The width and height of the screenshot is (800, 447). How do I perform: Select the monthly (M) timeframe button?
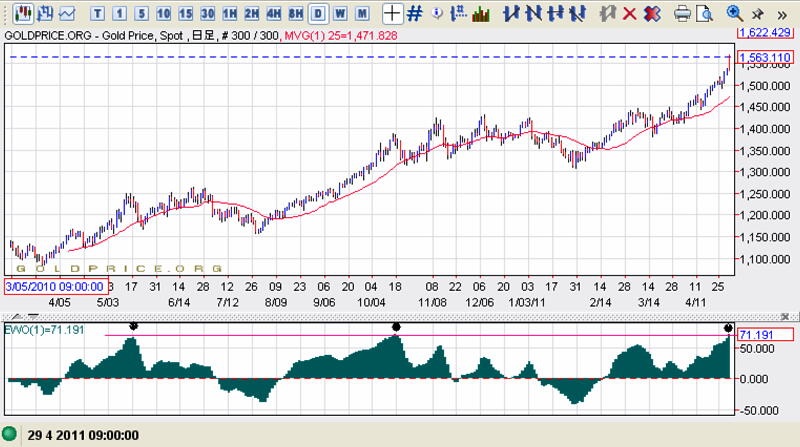362,14
